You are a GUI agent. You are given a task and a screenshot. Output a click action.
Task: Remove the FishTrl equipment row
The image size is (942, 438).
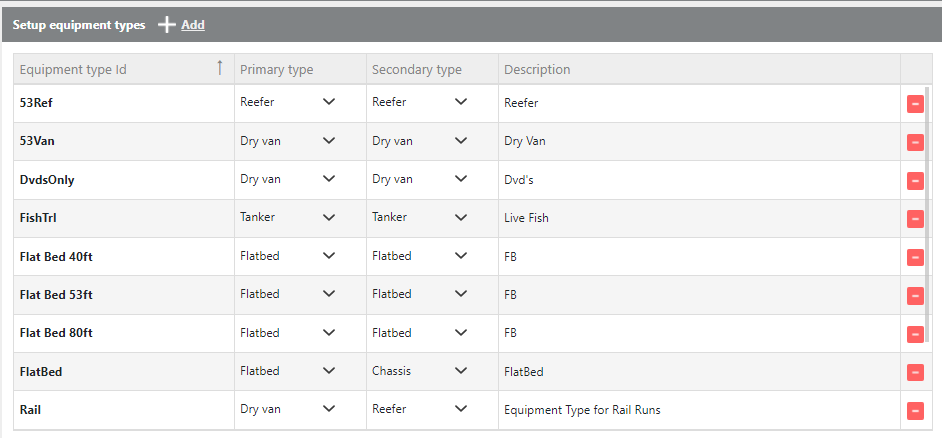[915, 219]
